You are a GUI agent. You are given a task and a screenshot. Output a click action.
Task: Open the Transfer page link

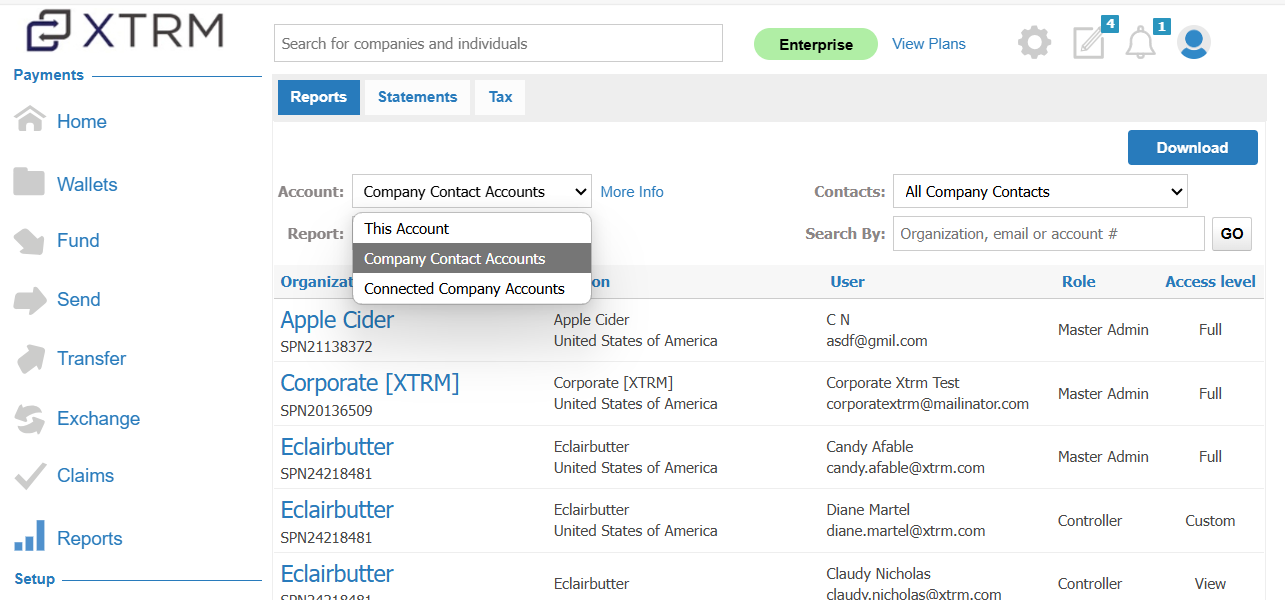(92, 358)
